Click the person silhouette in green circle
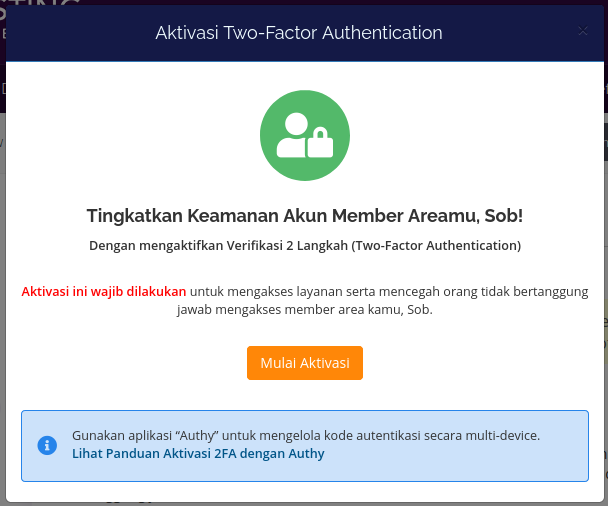The image size is (608, 506). pos(294,135)
